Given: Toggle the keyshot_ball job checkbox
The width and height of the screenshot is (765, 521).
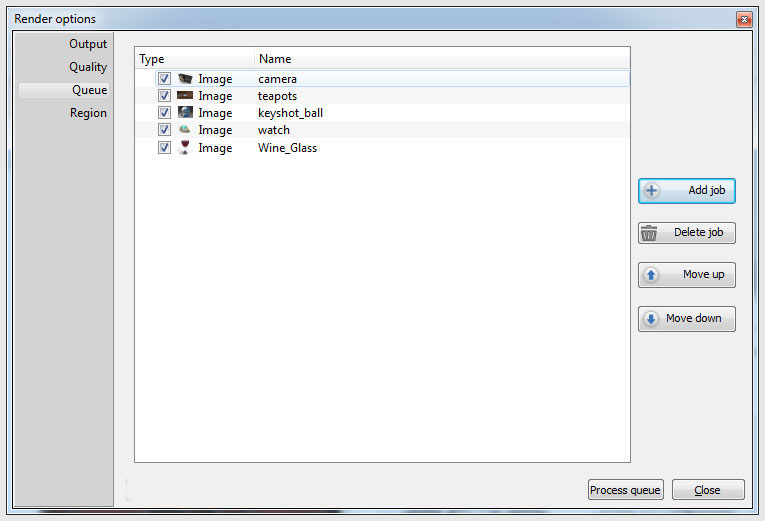Looking at the screenshot, I should [164, 113].
